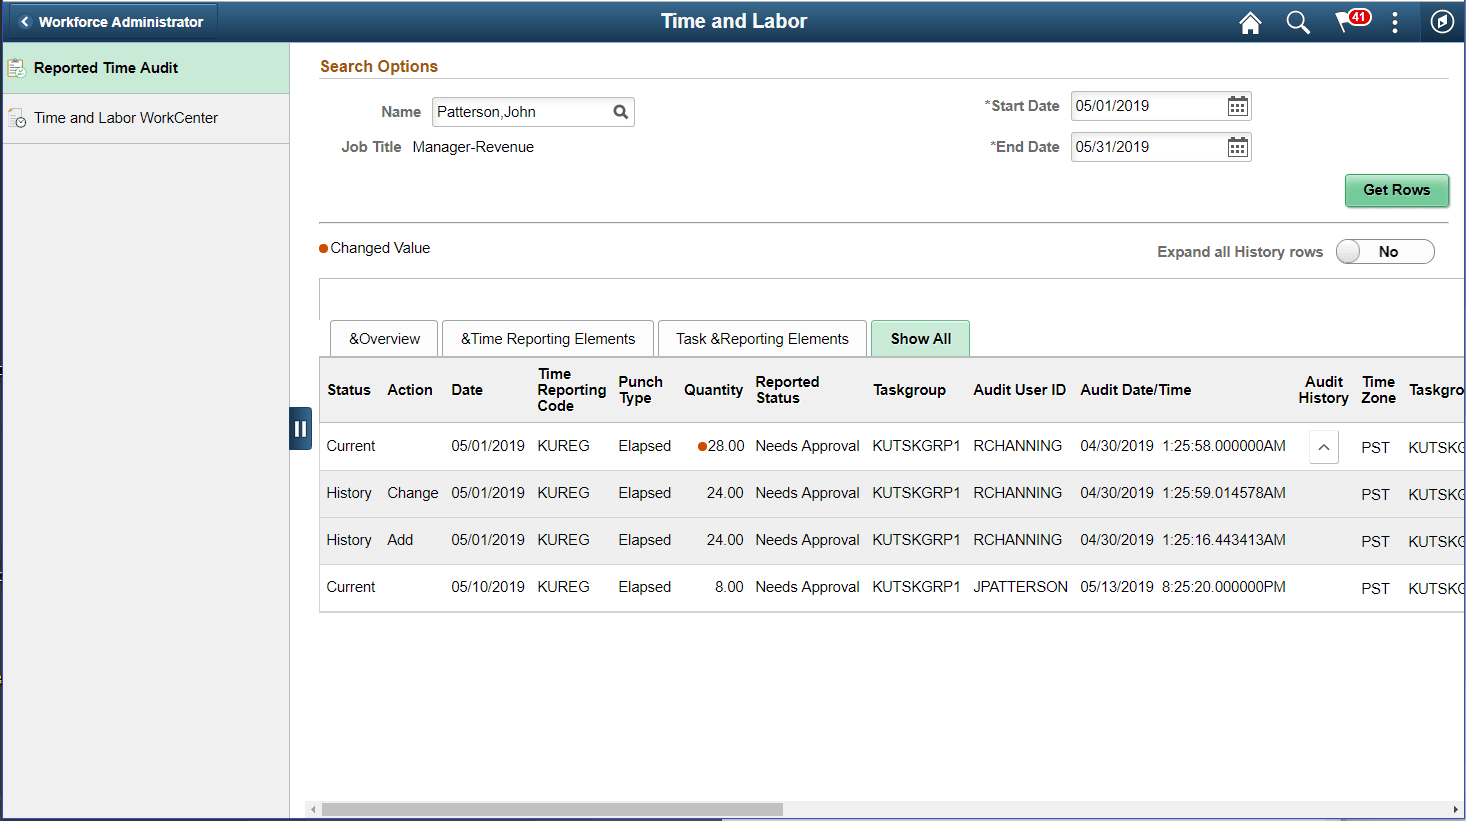This screenshot has width=1466, height=821.
Task: Collapse the left navigation panel
Action: point(301,428)
